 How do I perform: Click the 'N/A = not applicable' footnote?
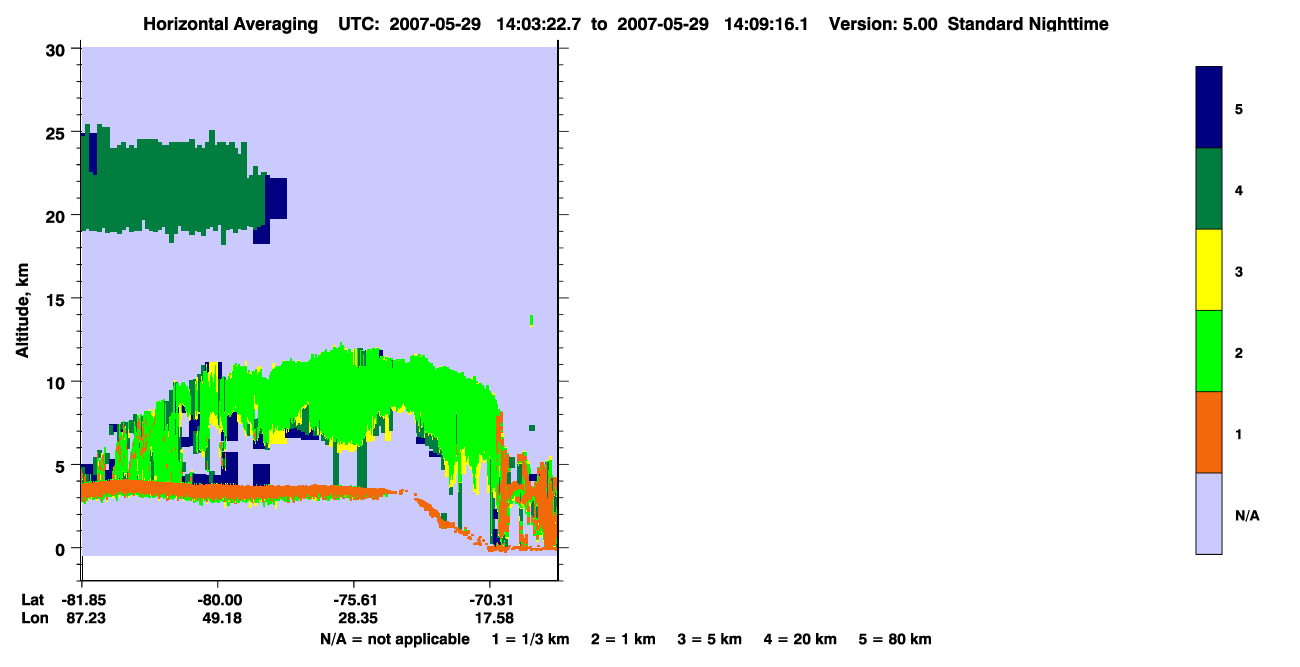pyautogui.click(x=394, y=639)
